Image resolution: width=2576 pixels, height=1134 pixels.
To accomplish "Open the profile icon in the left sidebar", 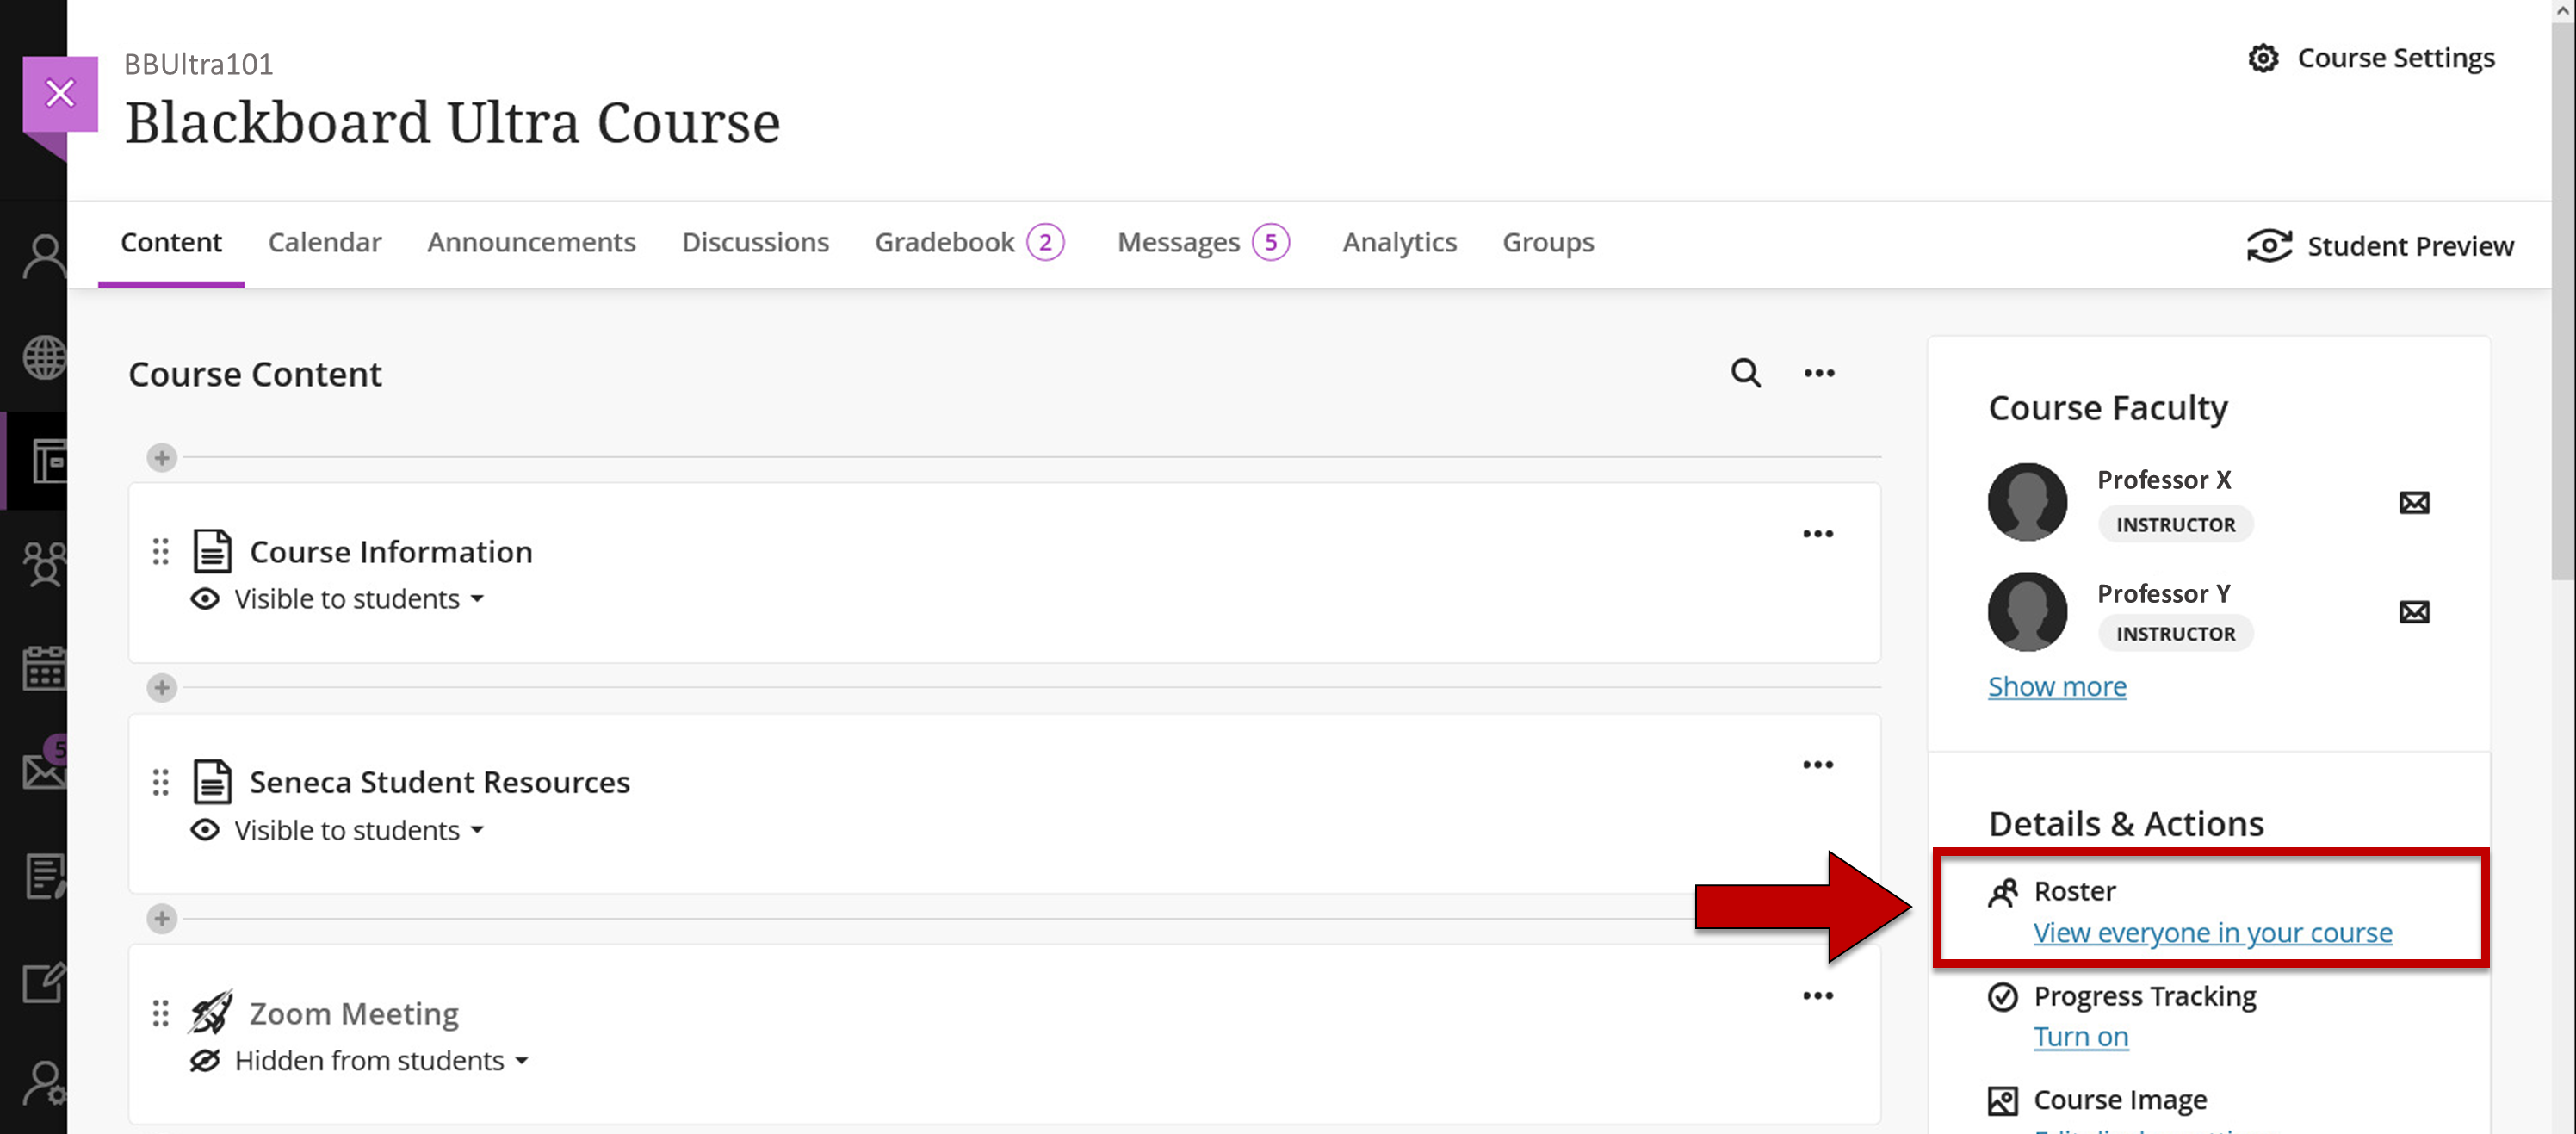I will (45, 256).
